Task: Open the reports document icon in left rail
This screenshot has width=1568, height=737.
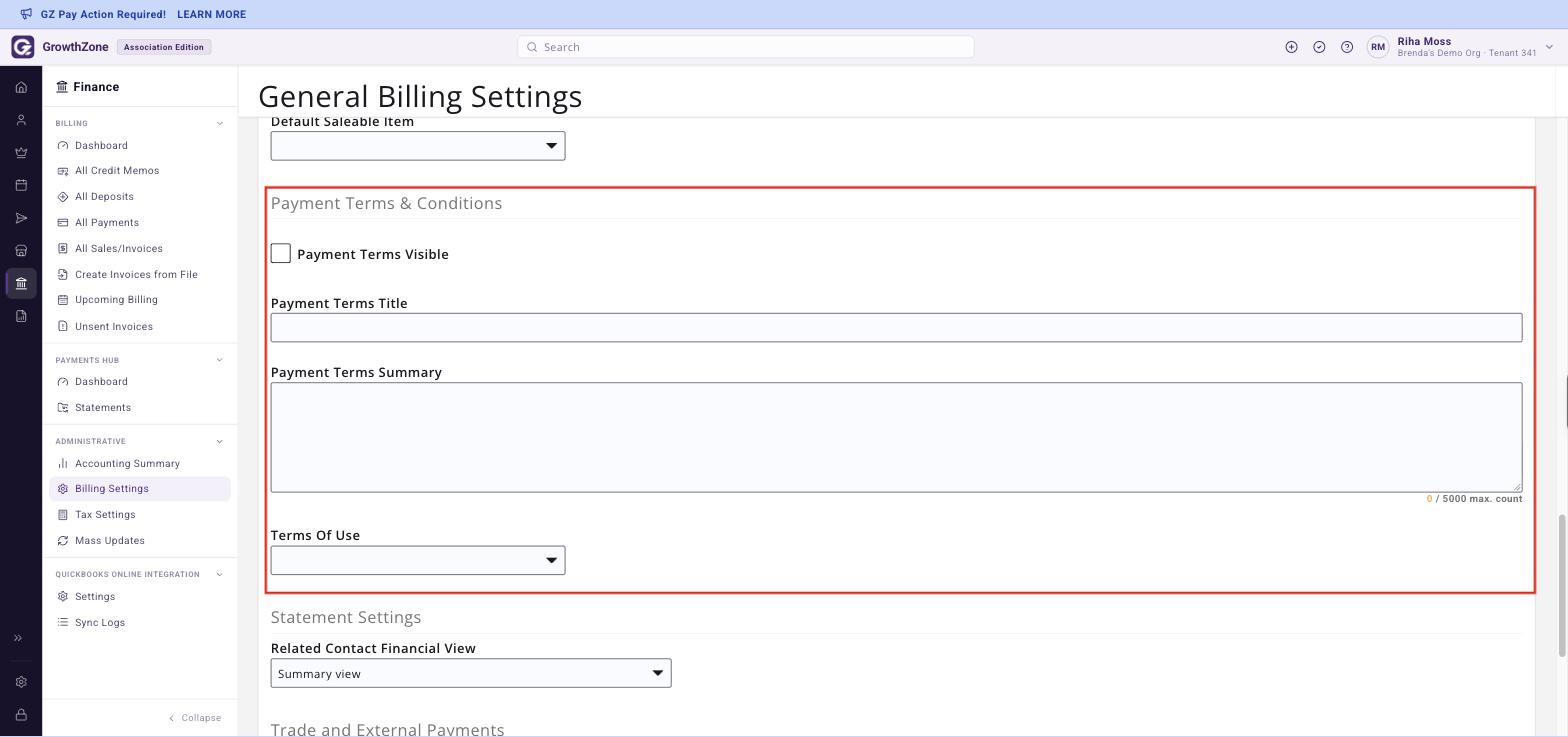Action: pyautogui.click(x=21, y=316)
